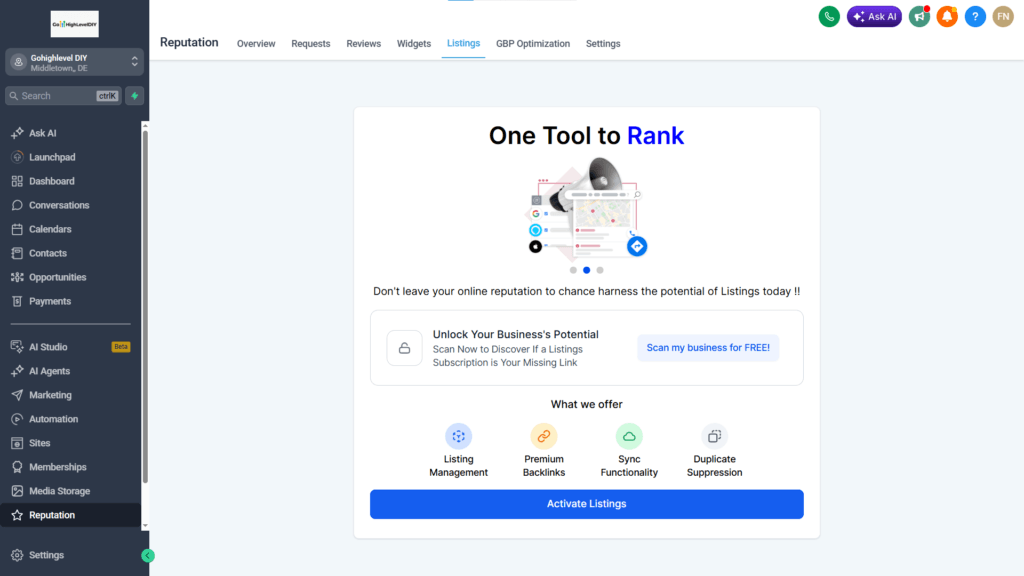
Task: Click the sidebar vertical scrollbar
Action: coord(145,307)
